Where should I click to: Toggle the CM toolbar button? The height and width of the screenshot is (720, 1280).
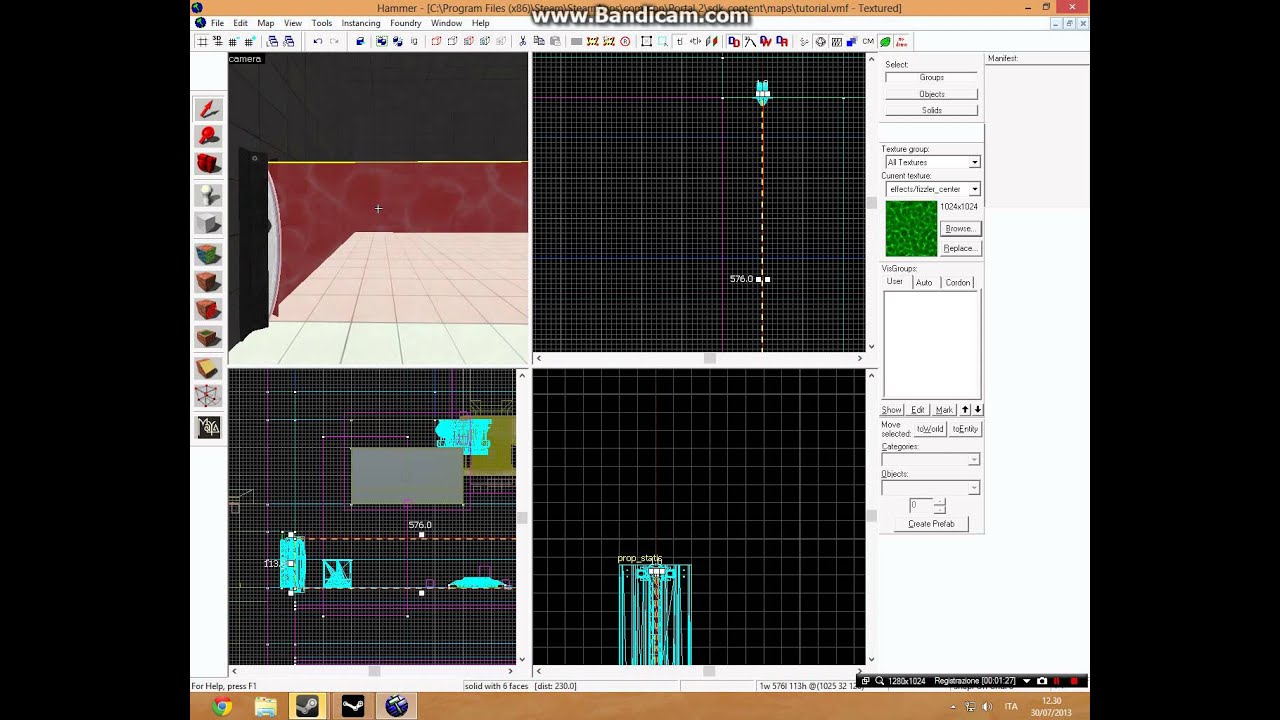click(x=868, y=41)
